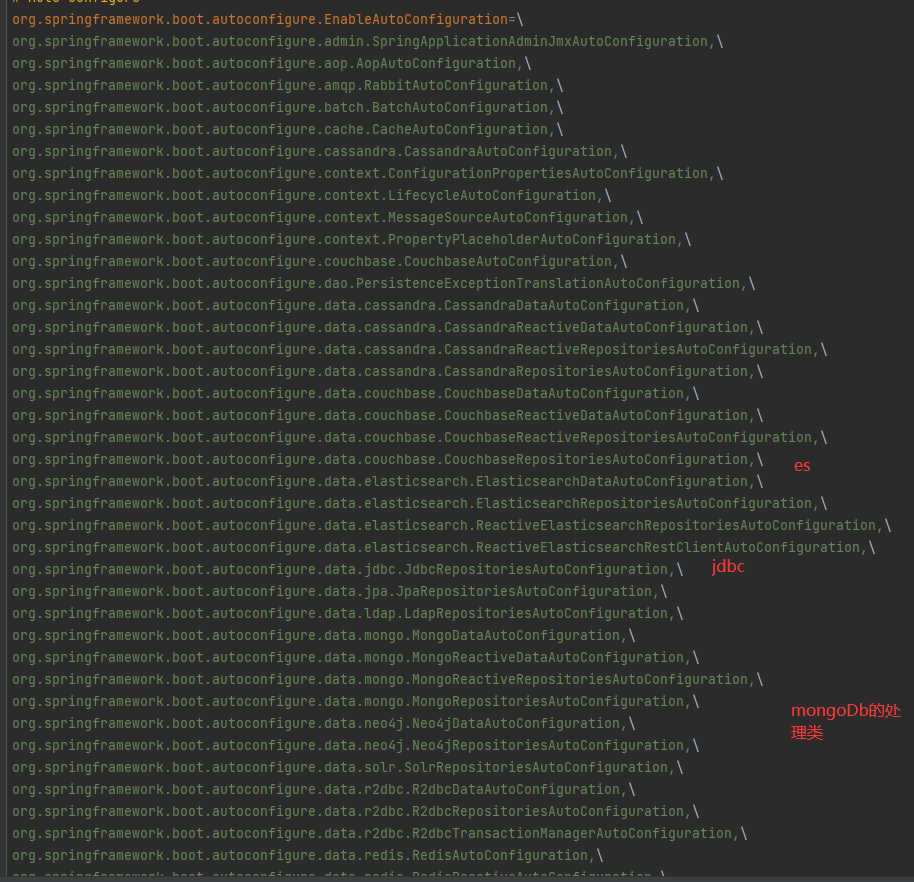Click the cassandra.CassandraAutoConfiguration line
This screenshot has height=882, width=914.
click(319, 152)
